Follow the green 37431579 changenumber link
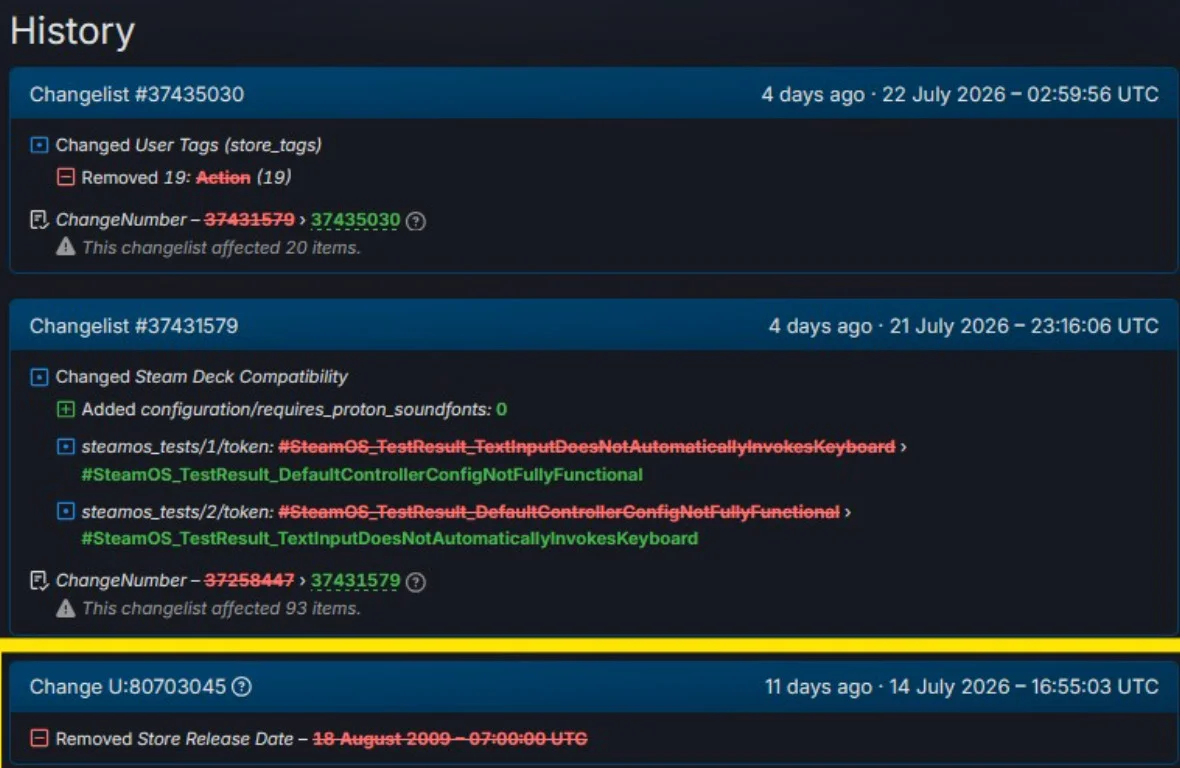This screenshot has height=768, width=1180. point(355,581)
